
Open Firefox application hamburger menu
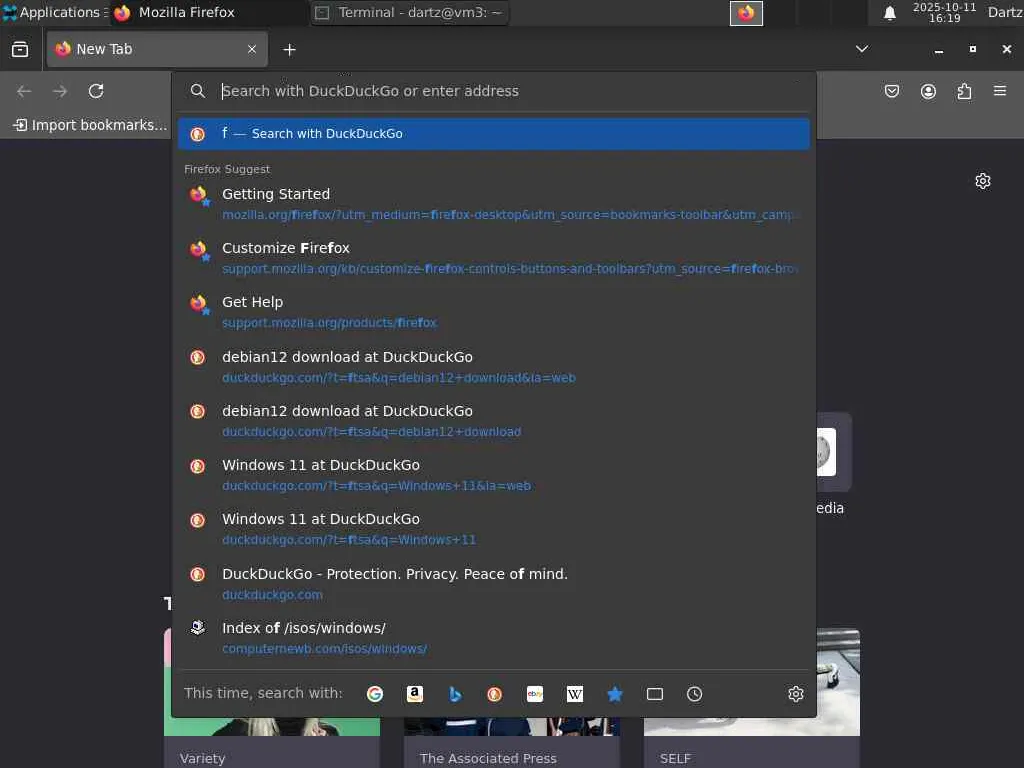[x=1000, y=91]
